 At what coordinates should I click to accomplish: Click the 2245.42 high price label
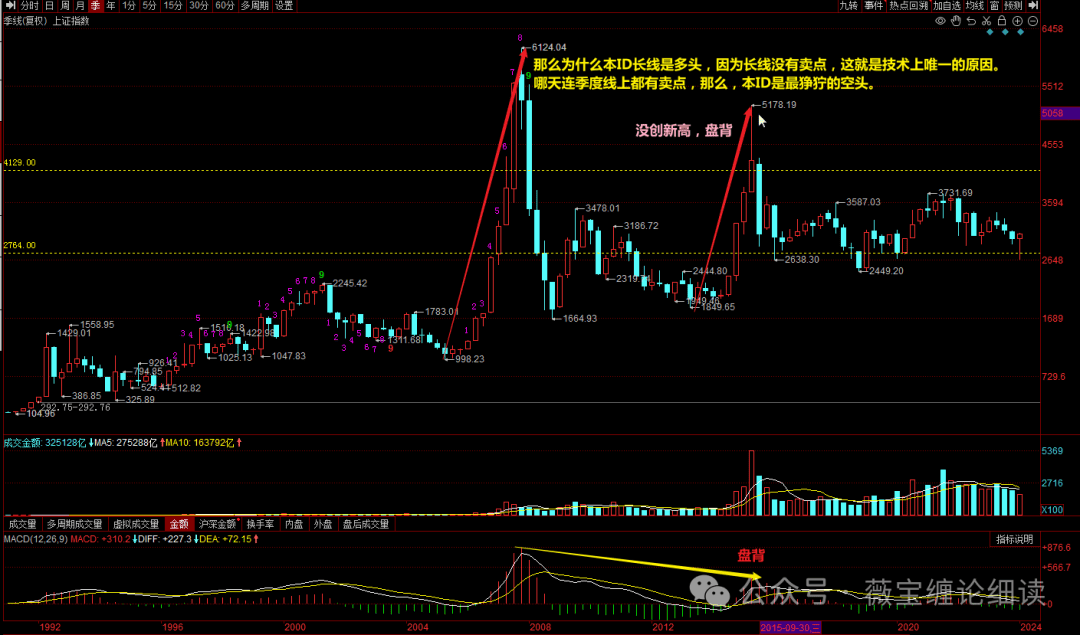(x=350, y=283)
